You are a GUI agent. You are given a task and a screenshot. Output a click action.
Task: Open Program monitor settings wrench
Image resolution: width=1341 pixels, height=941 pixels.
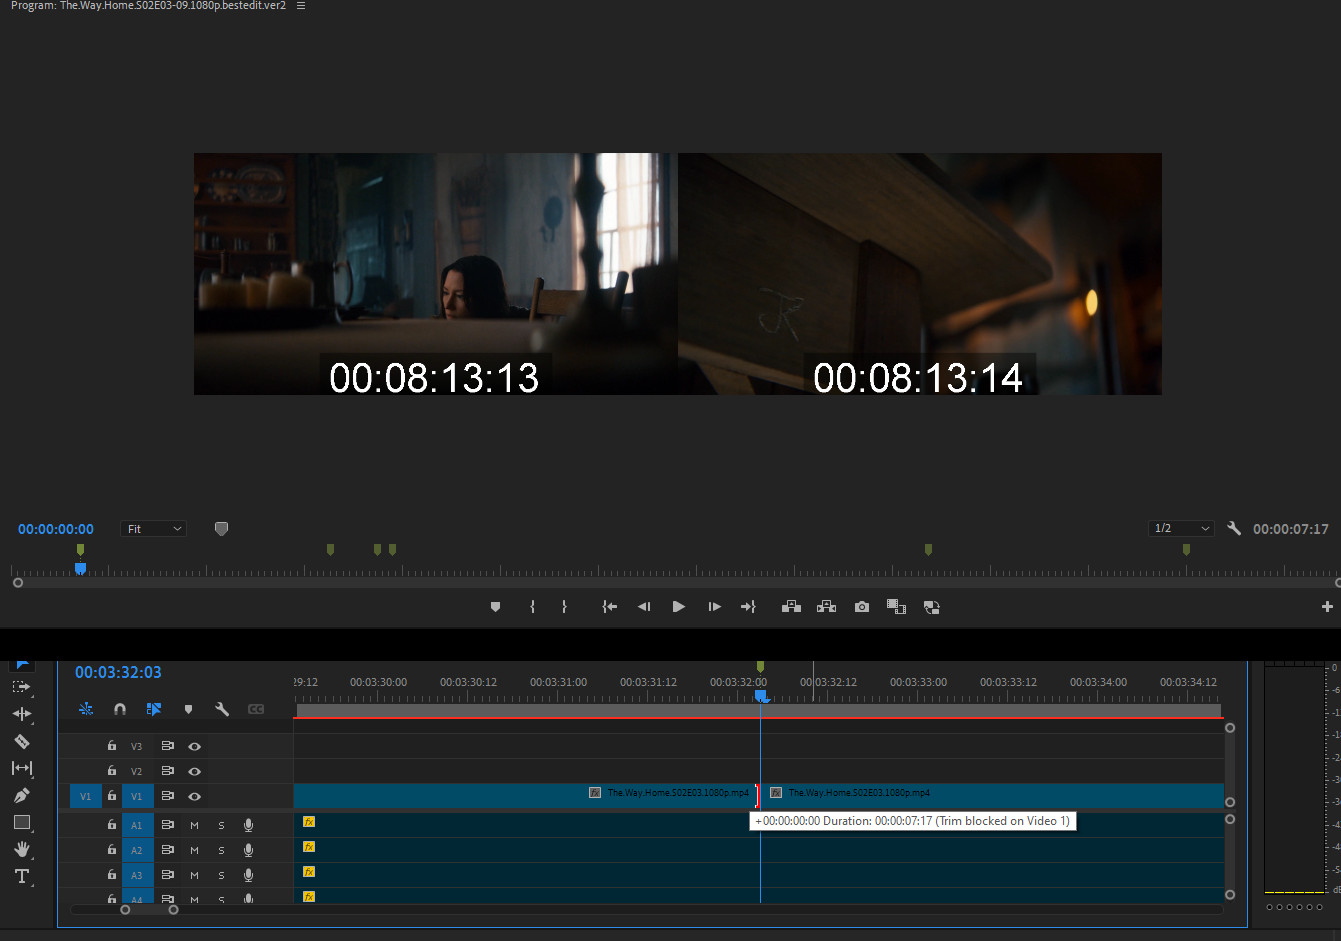(1234, 528)
